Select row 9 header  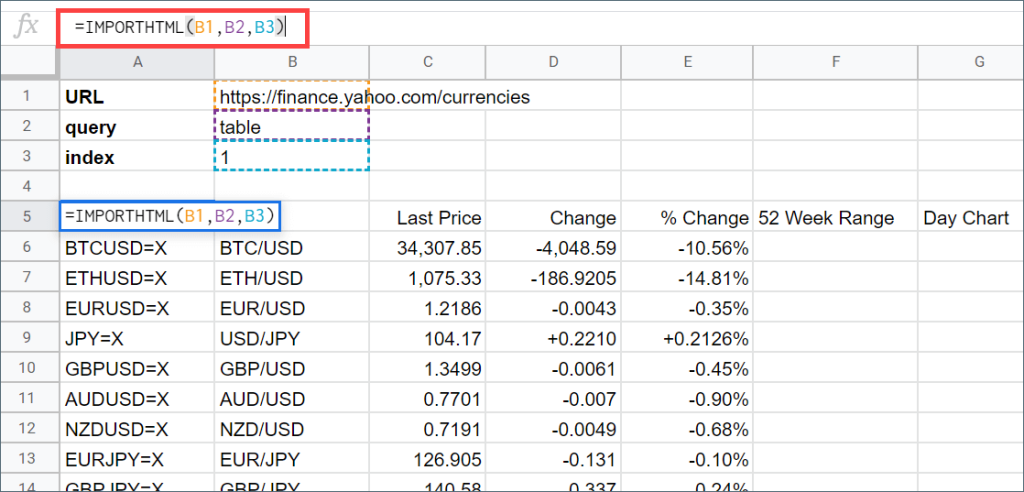29,339
